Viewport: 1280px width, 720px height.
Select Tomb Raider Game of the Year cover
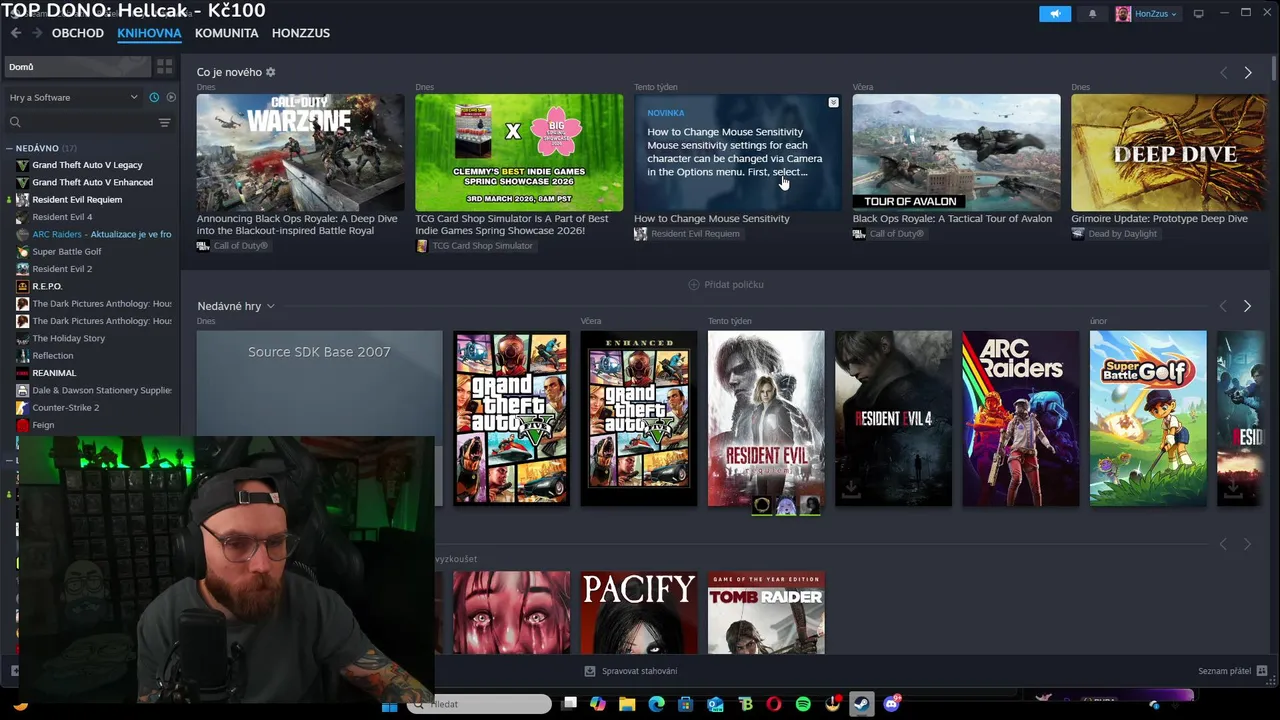[766, 613]
